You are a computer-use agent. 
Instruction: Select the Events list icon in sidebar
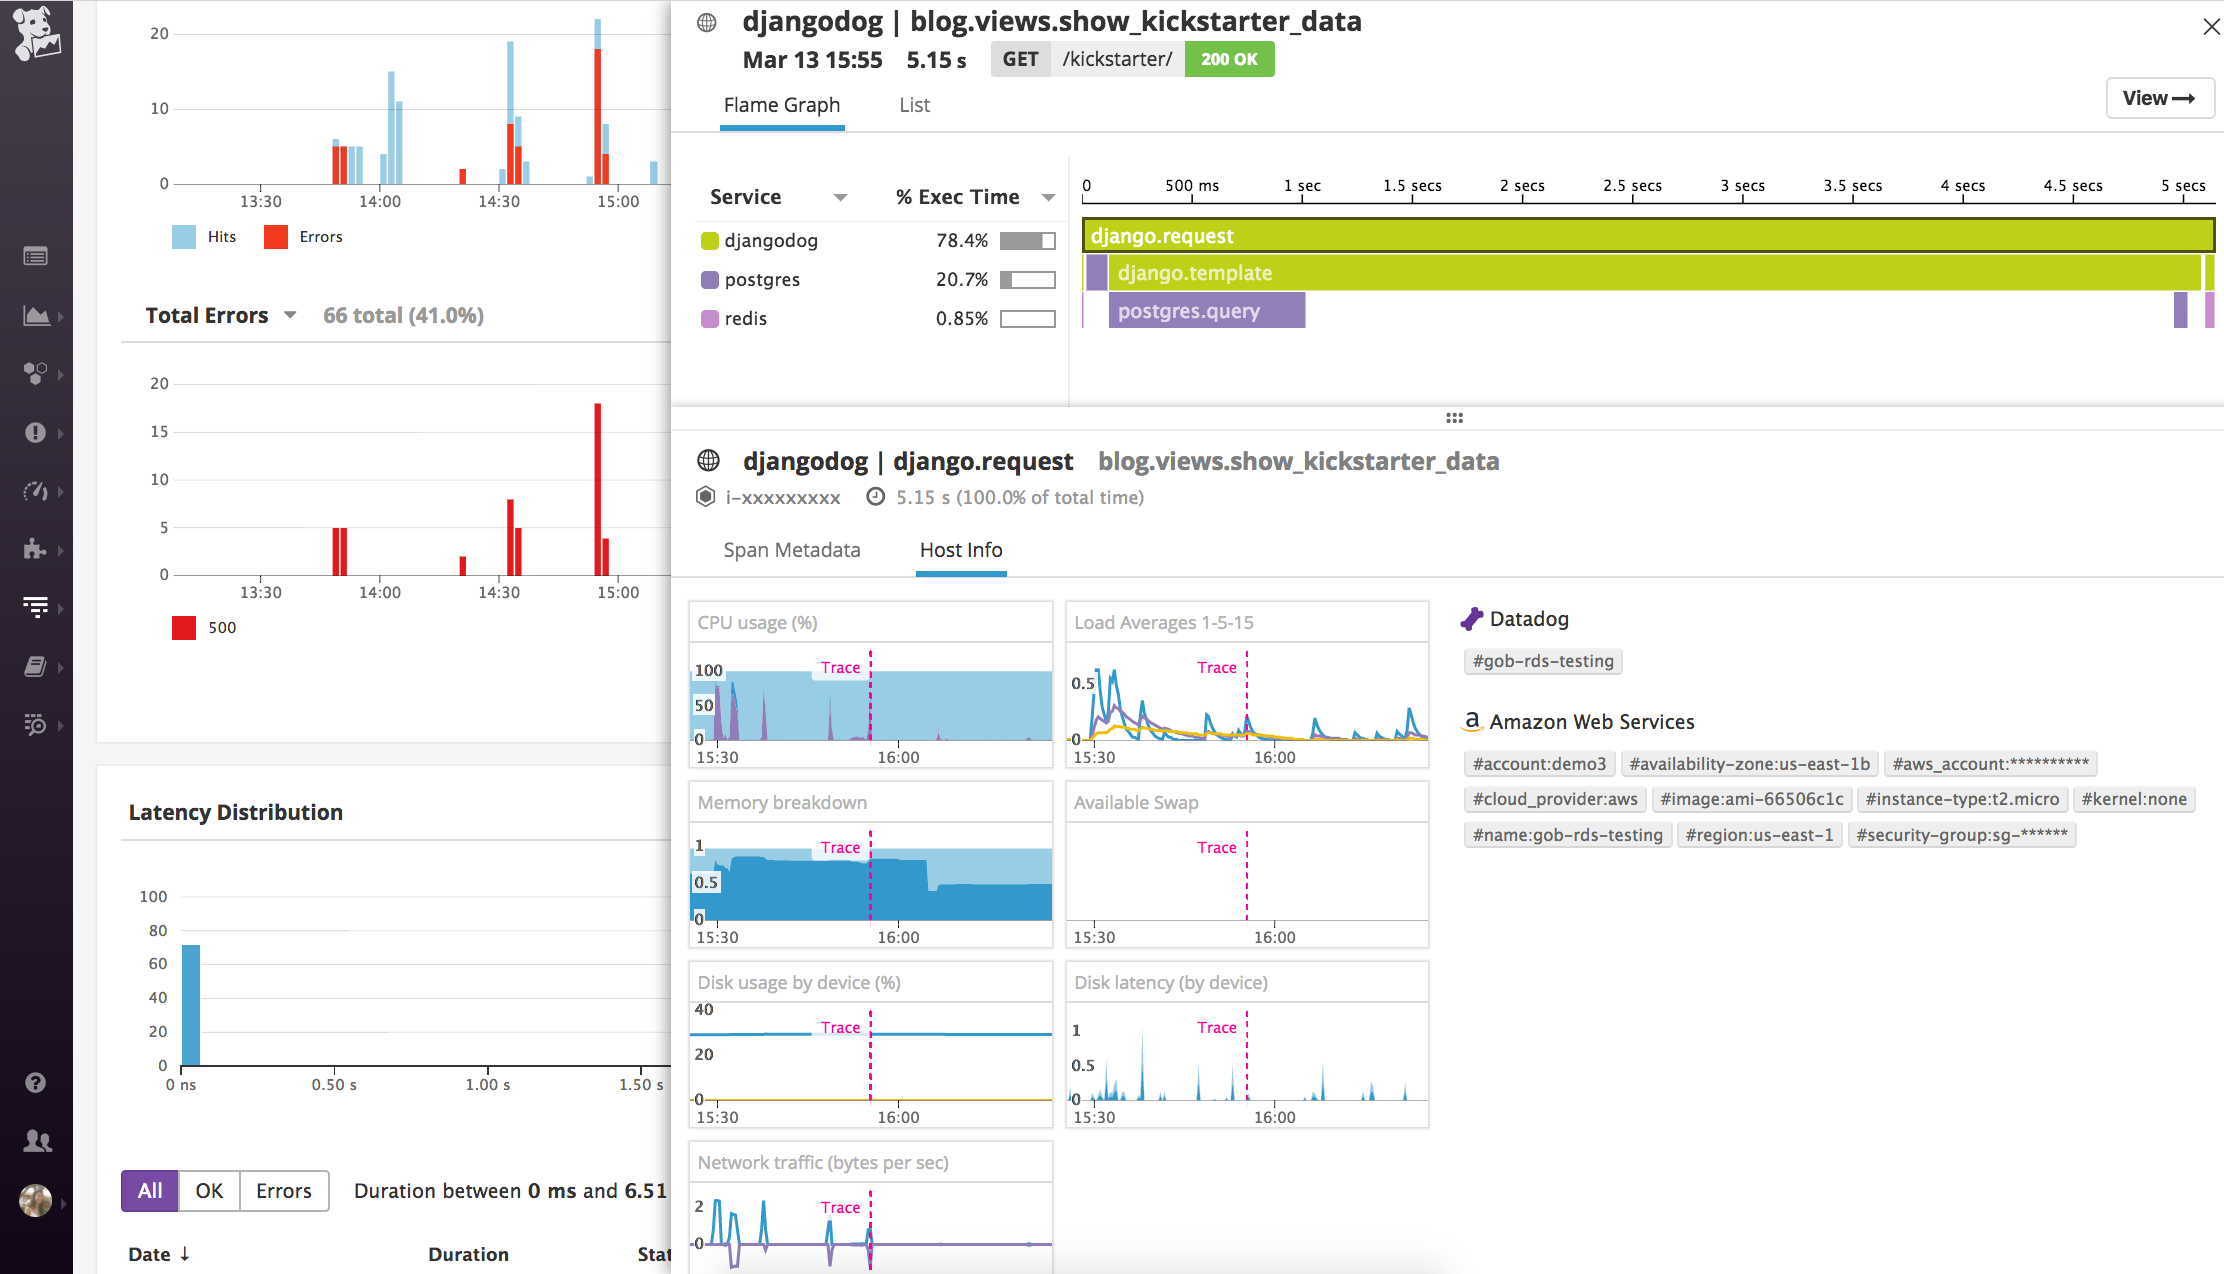pyautogui.click(x=36, y=256)
